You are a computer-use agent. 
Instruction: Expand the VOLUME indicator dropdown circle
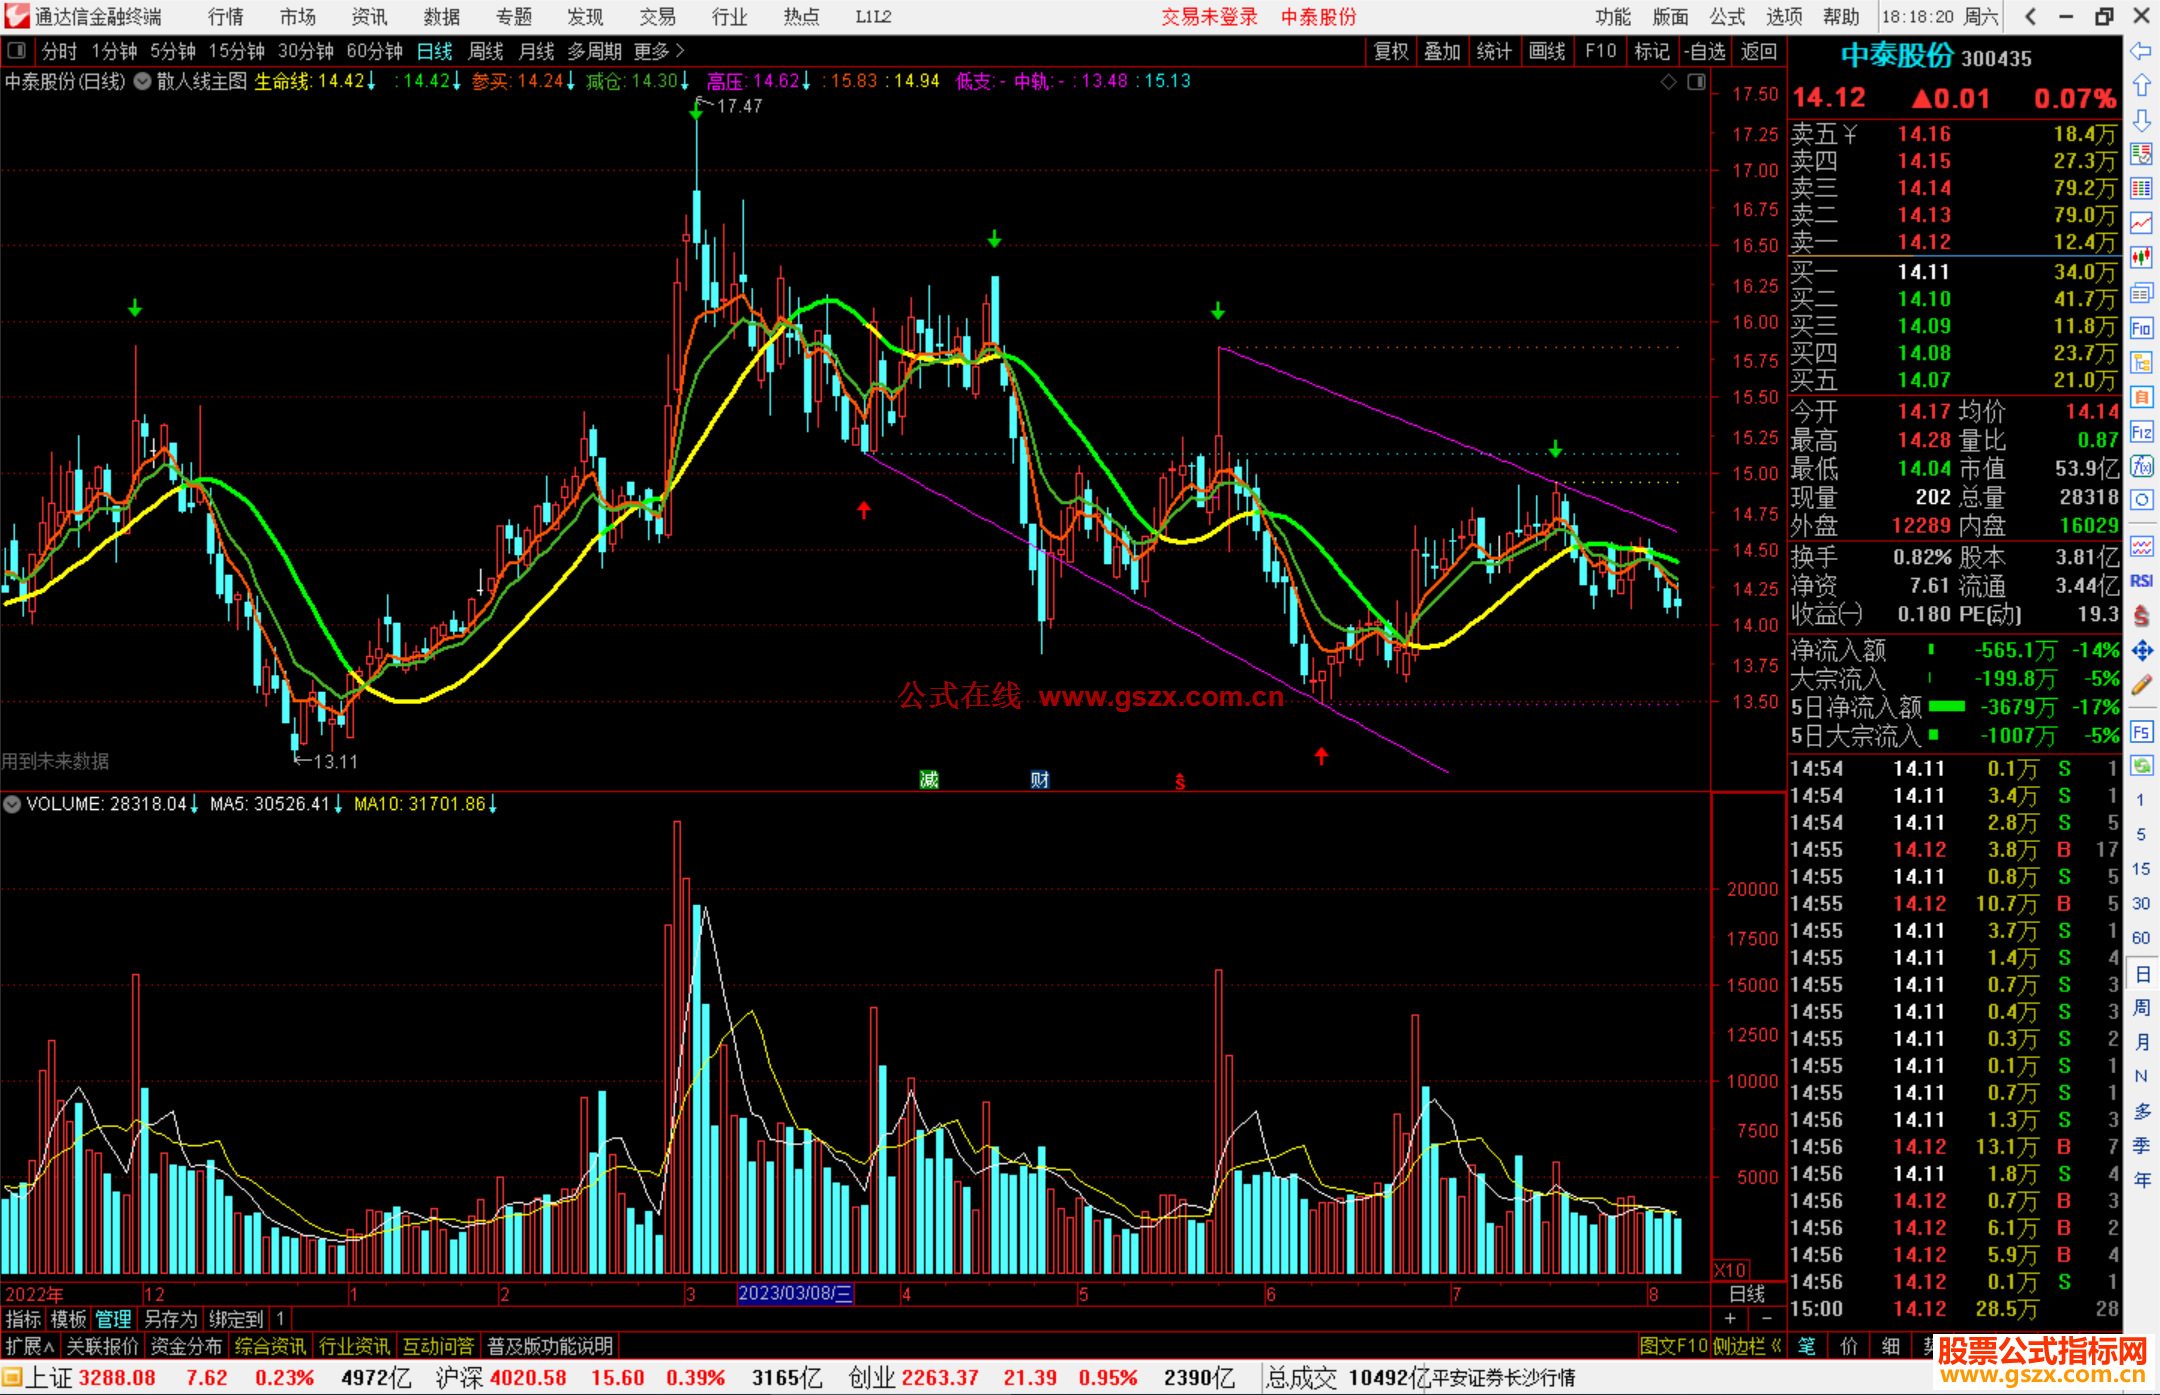click(x=12, y=804)
